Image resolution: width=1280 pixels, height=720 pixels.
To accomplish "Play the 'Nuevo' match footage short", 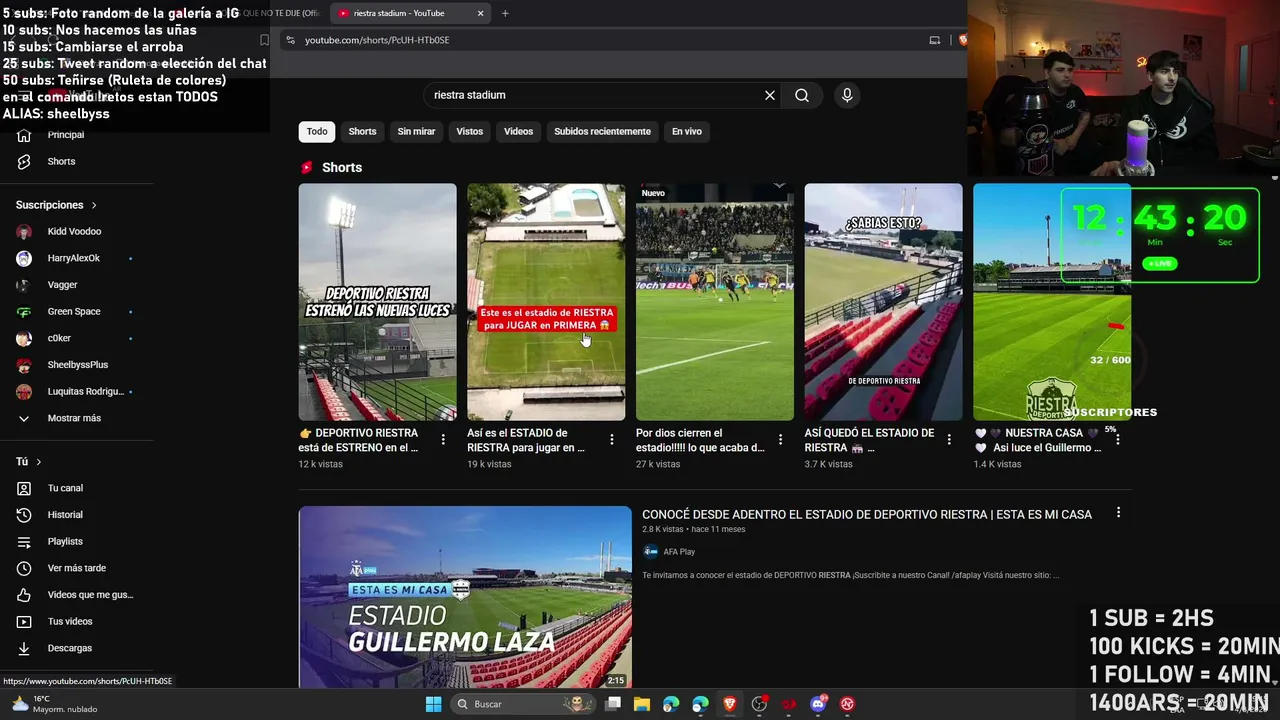I will 715,302.
